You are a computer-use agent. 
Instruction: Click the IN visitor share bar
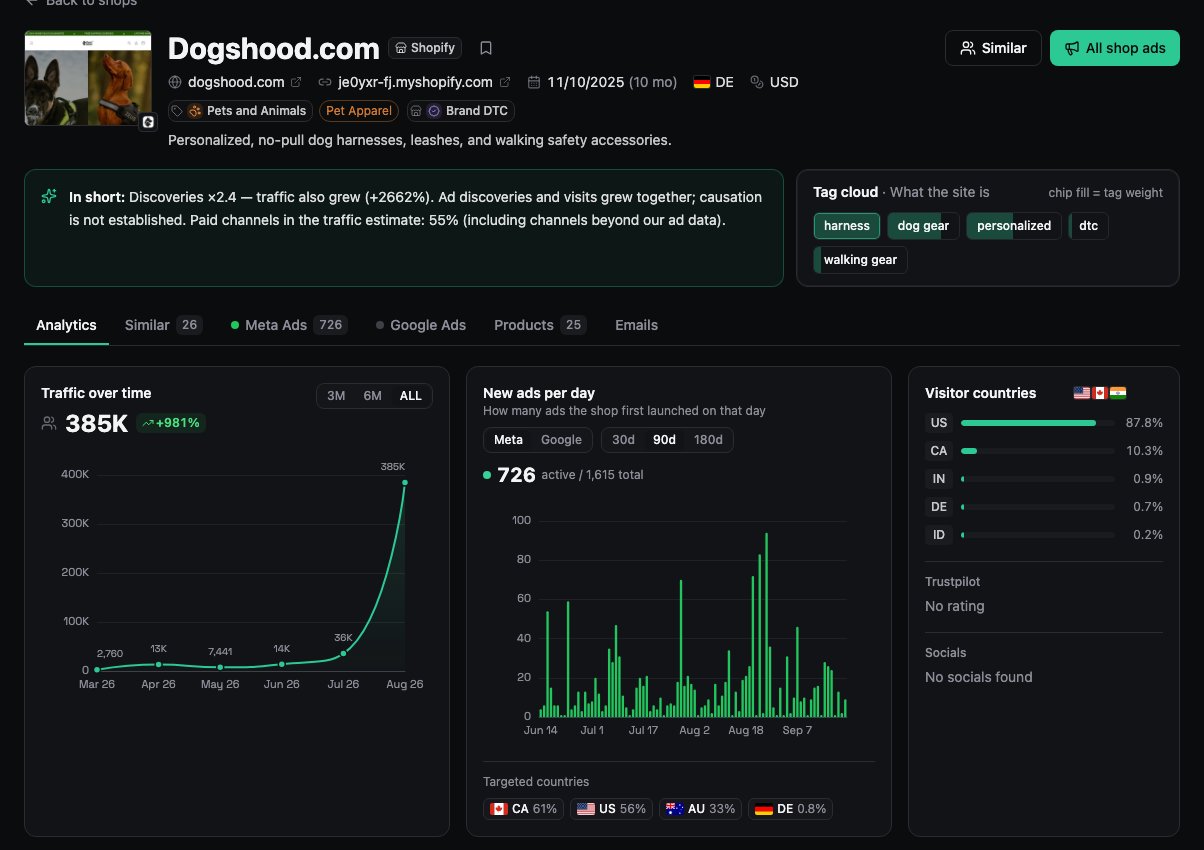coord(1037,479)
